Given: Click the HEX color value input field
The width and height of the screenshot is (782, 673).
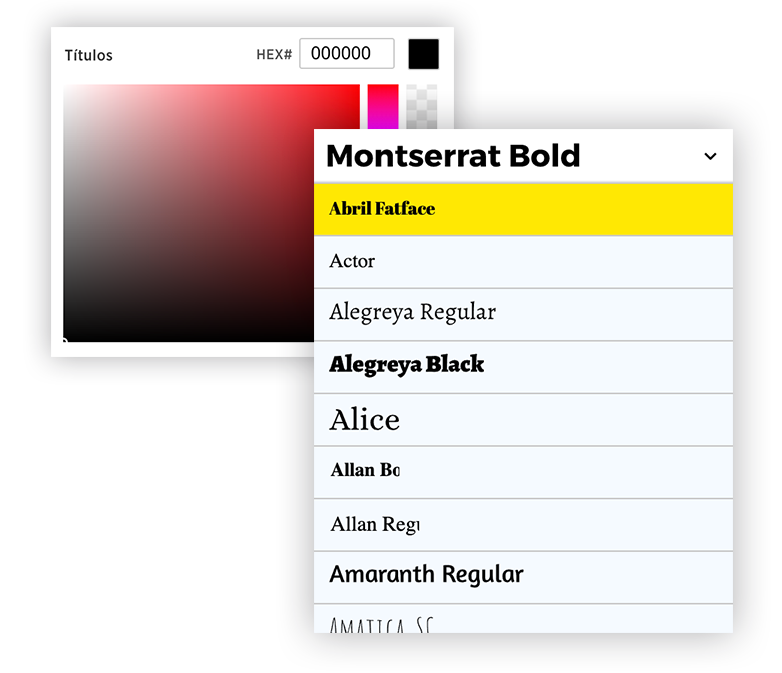Looking at the screenshot, I should point(346,54).
